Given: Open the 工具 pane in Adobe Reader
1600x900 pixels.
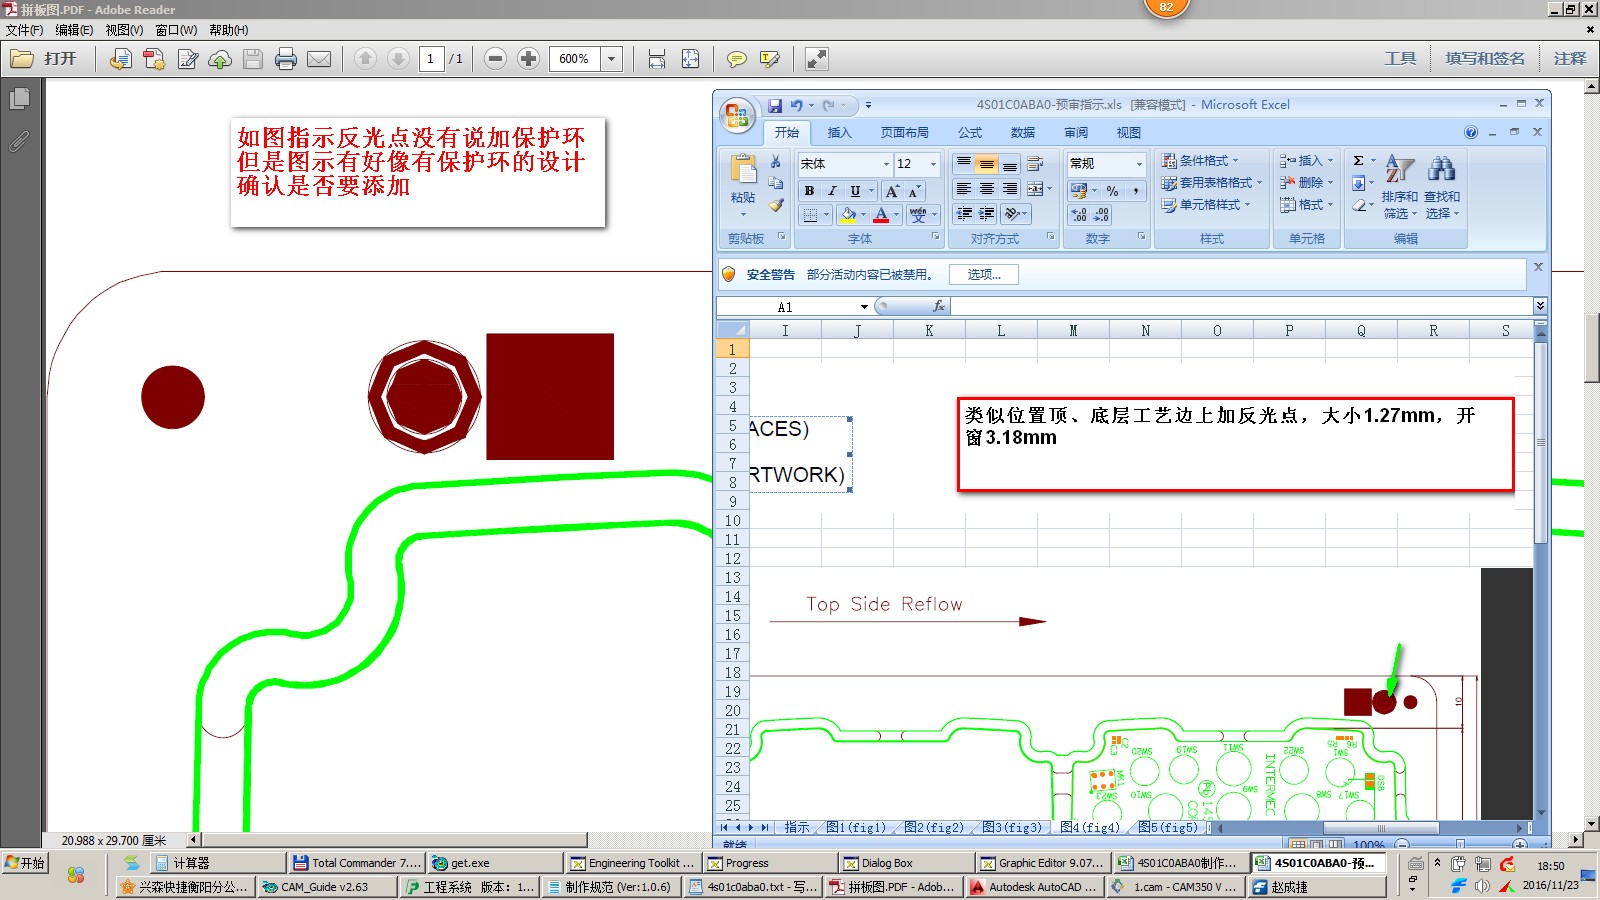Looking at the screenshot, I should (x=1400, y=59).
